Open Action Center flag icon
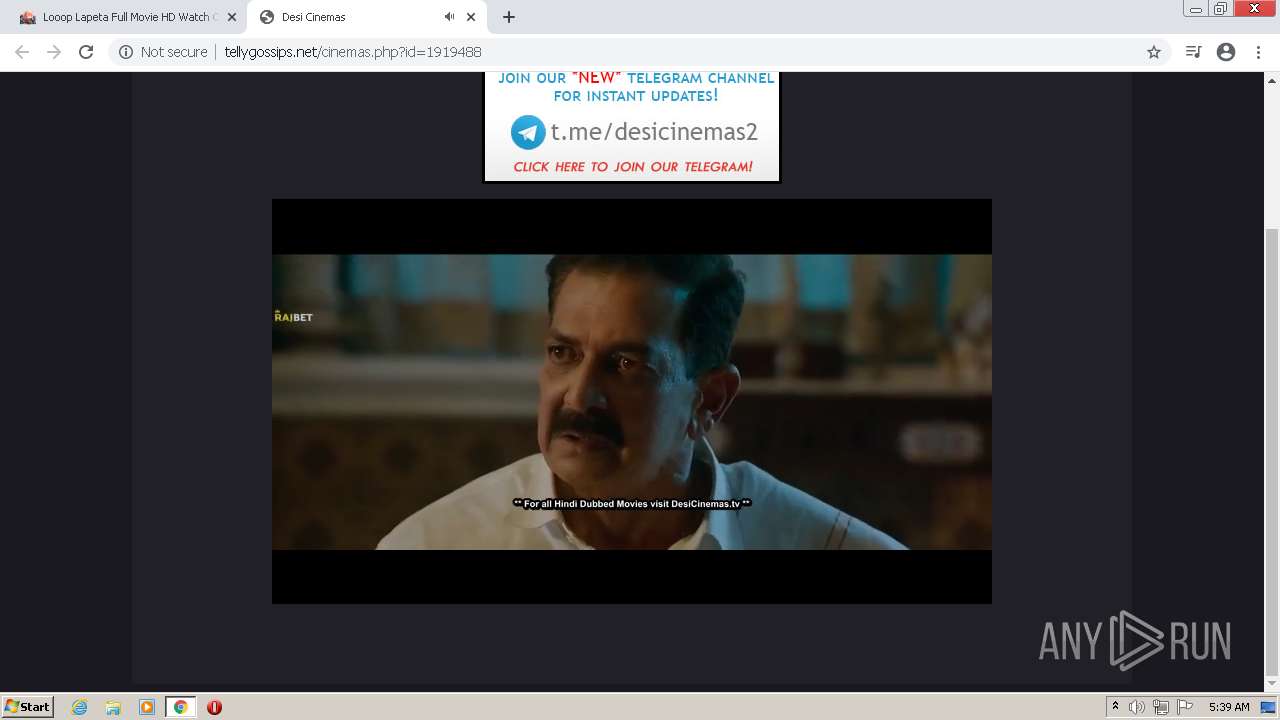Viewport: 1280px width, 720px height. [x=1185, y=707]
